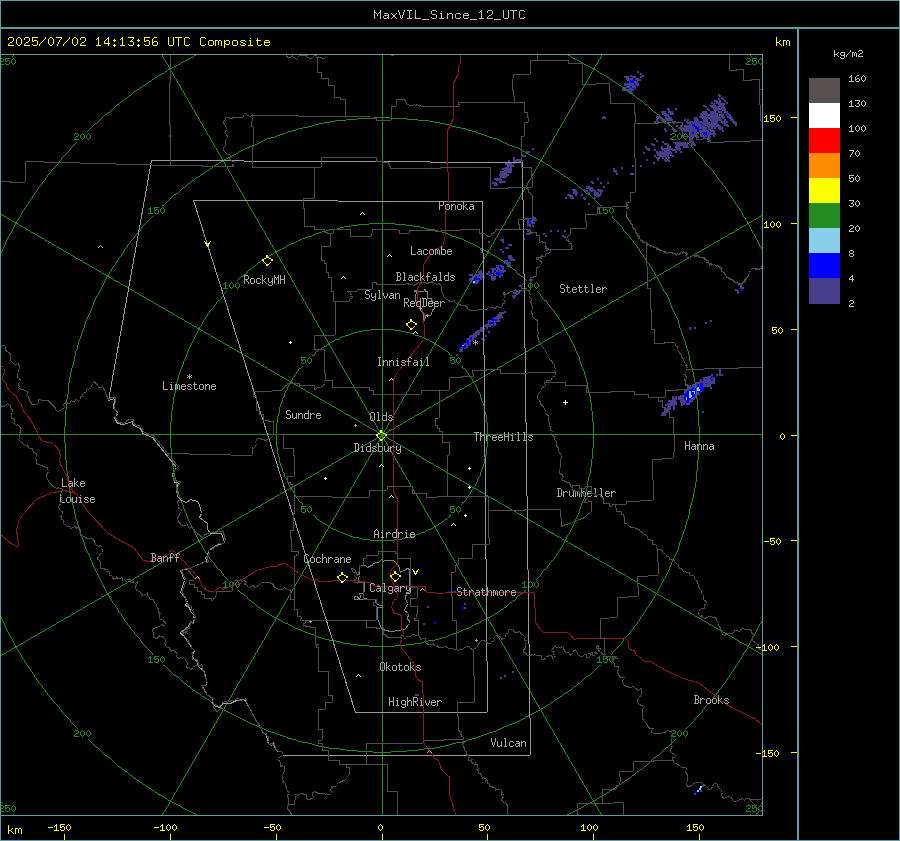Click the yellow V marker east of Calgary
This screenshot has height=841, width=900.
(x=416, y=572)
